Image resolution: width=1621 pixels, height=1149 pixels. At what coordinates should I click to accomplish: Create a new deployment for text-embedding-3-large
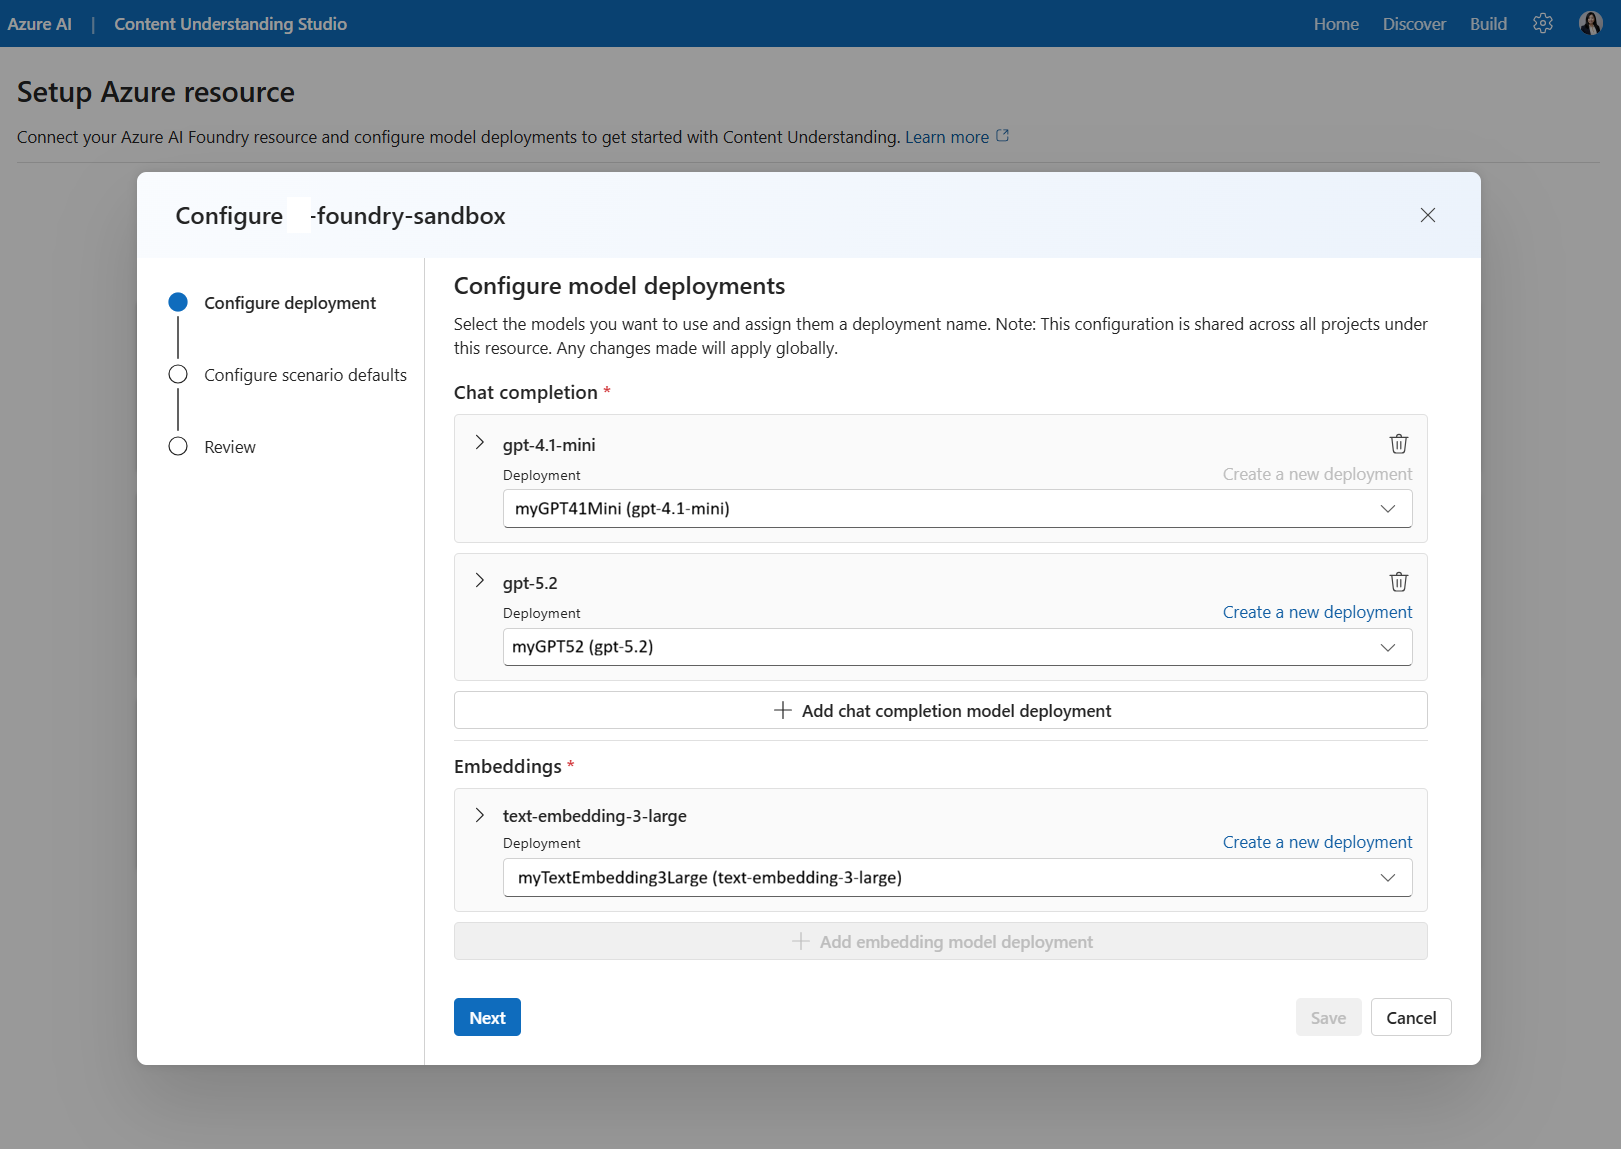click(x=1317, y=842)
